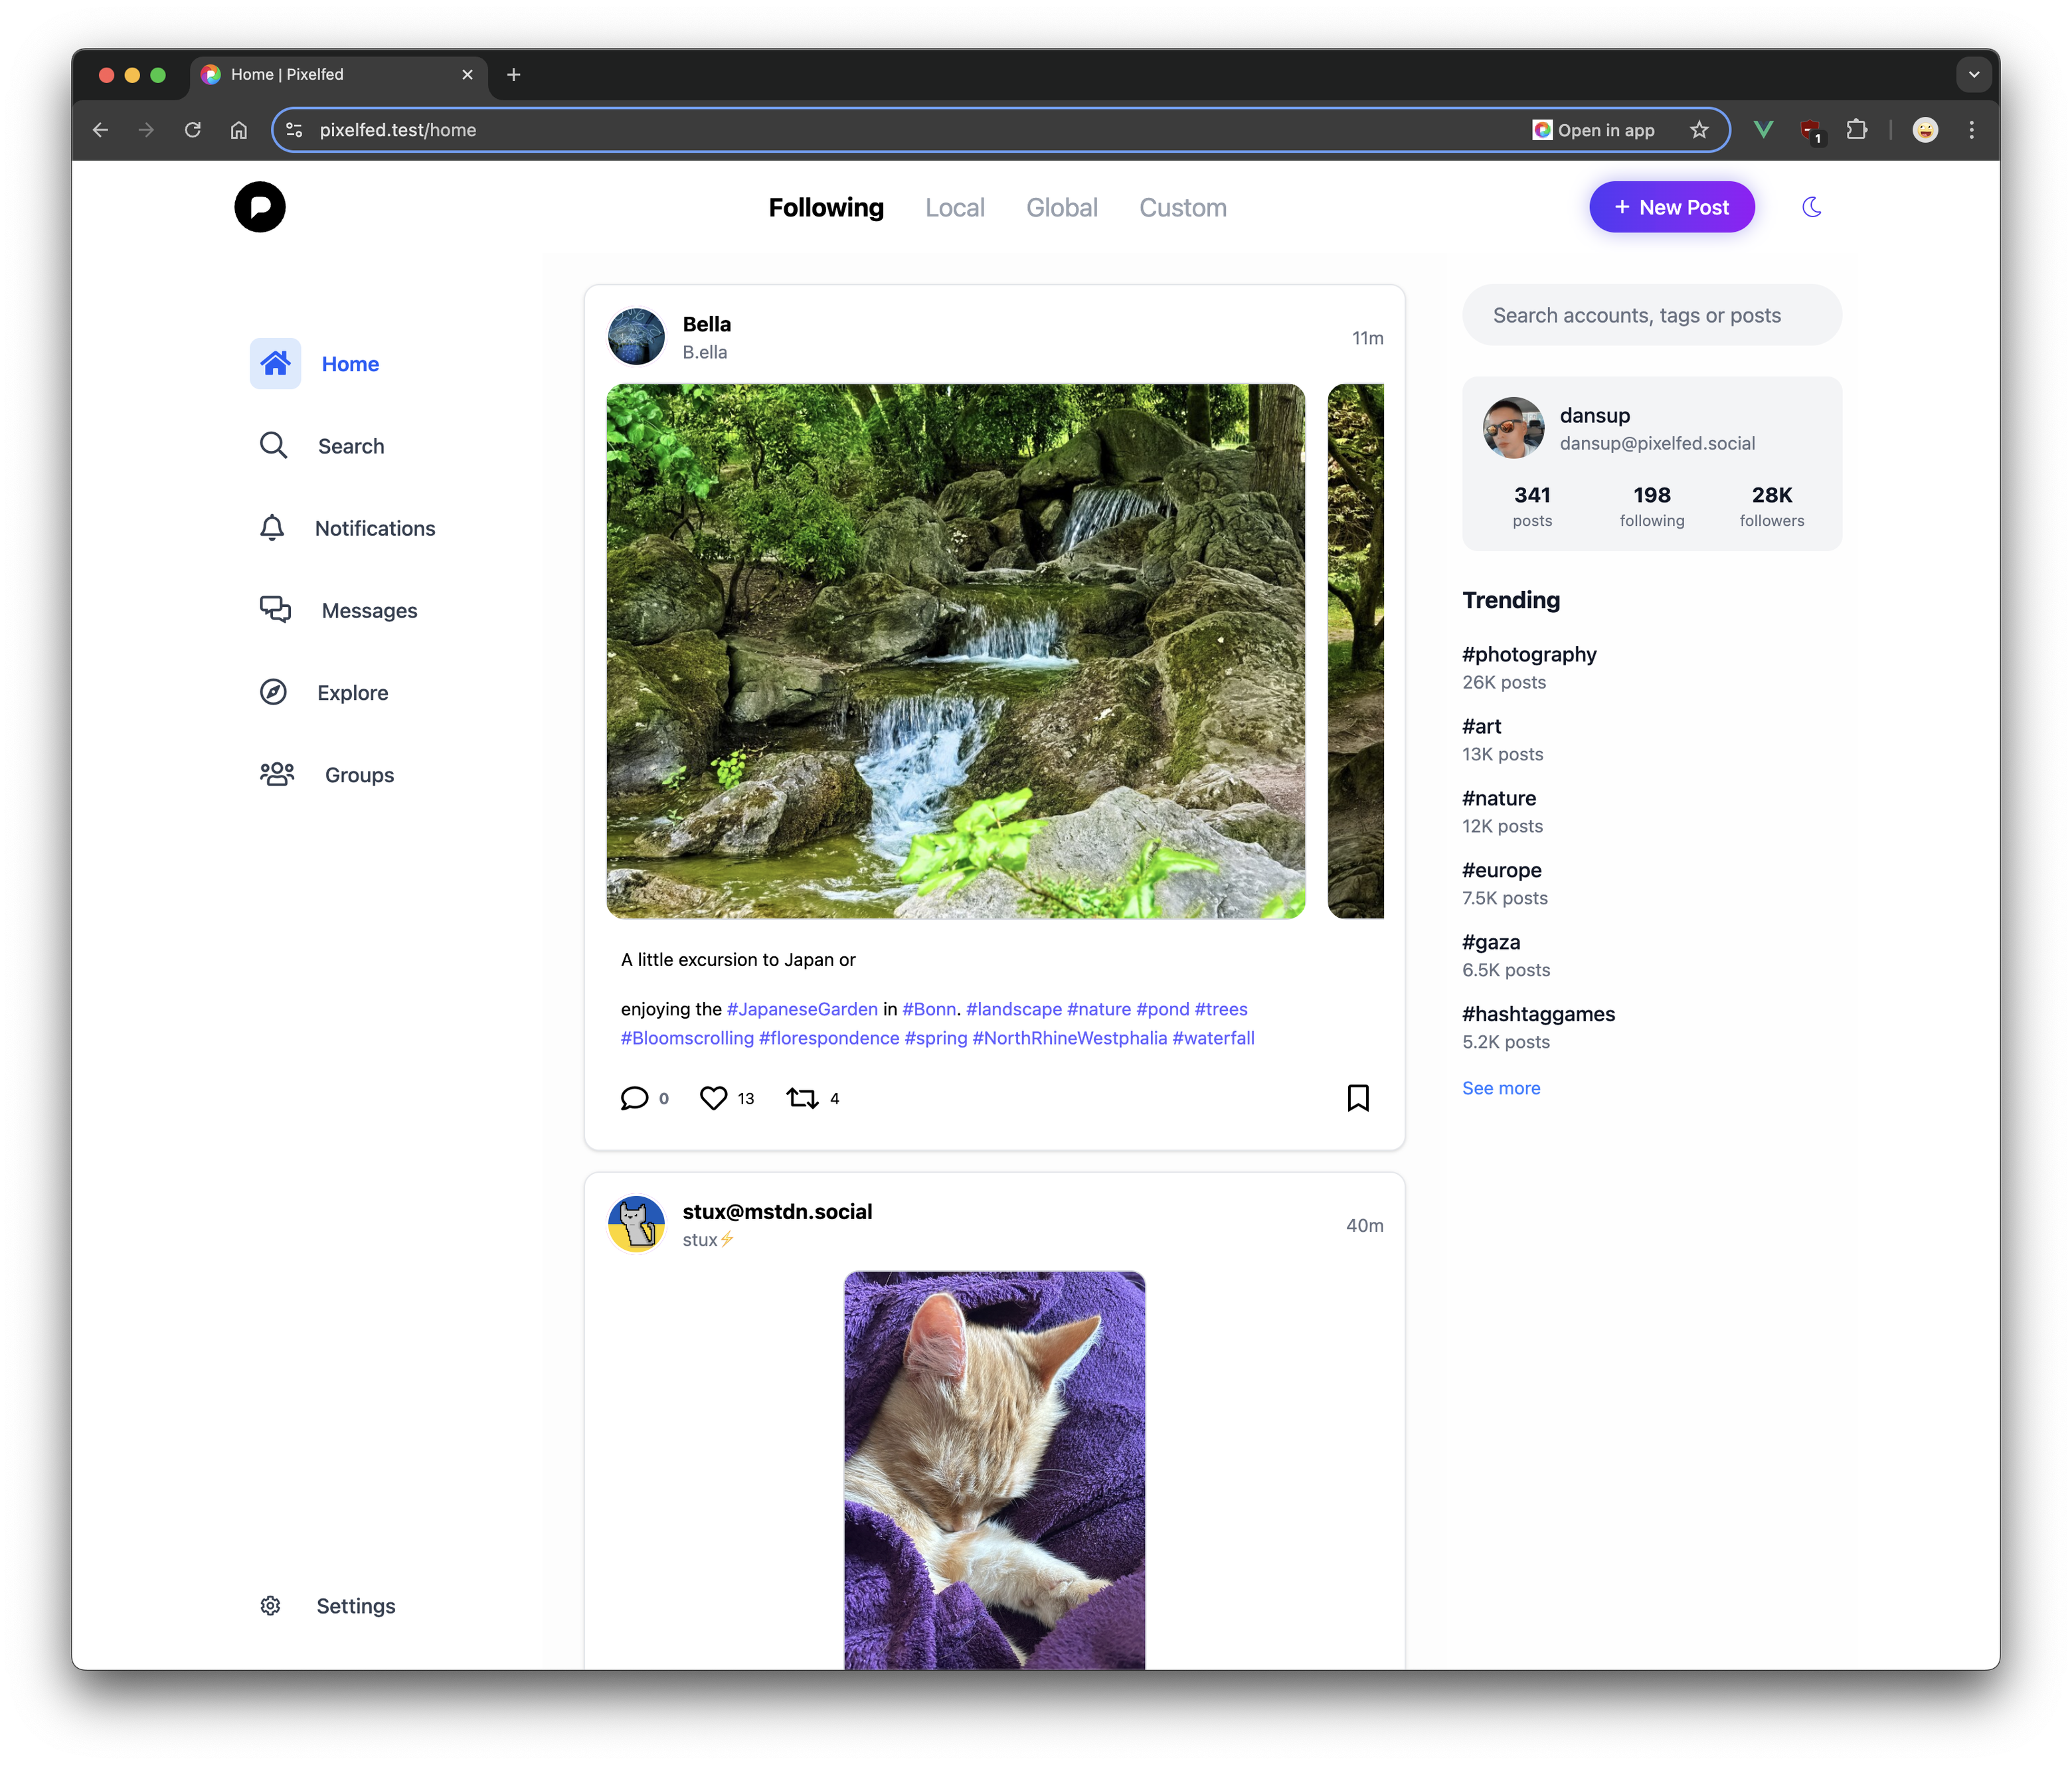
Task: Click Open in app button
Action: 1594,130
